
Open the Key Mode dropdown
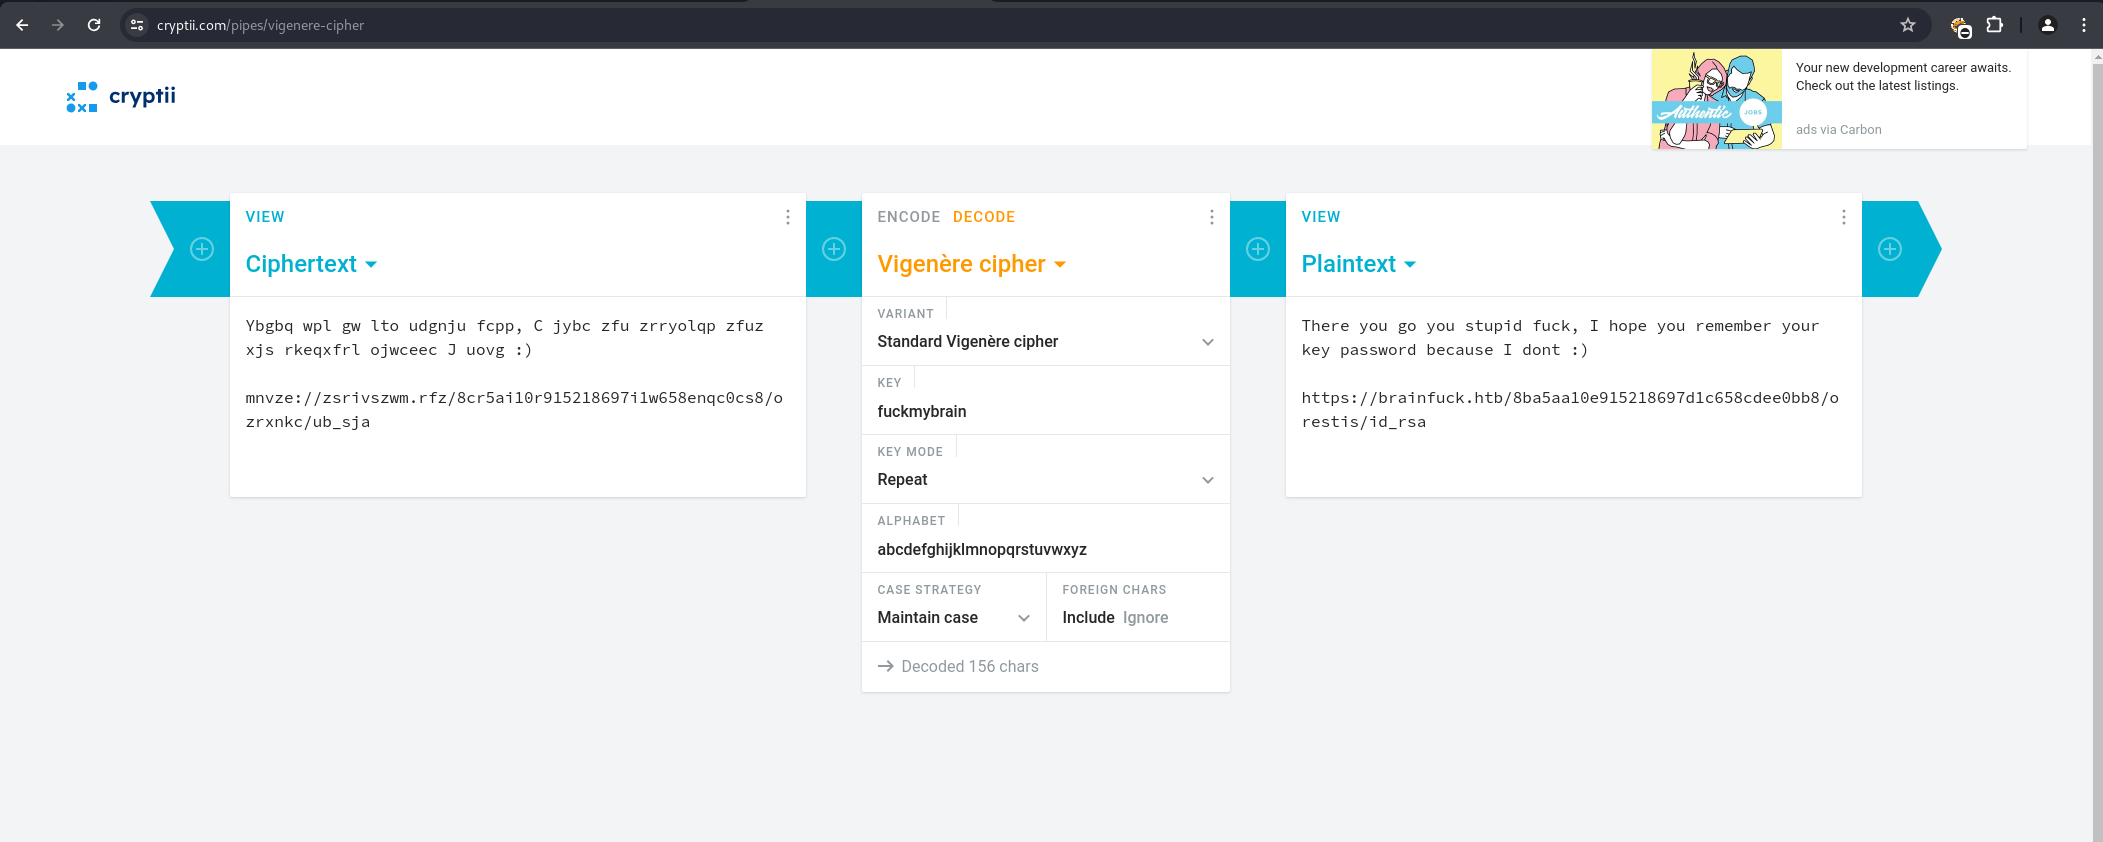(x=1045, y=480)
